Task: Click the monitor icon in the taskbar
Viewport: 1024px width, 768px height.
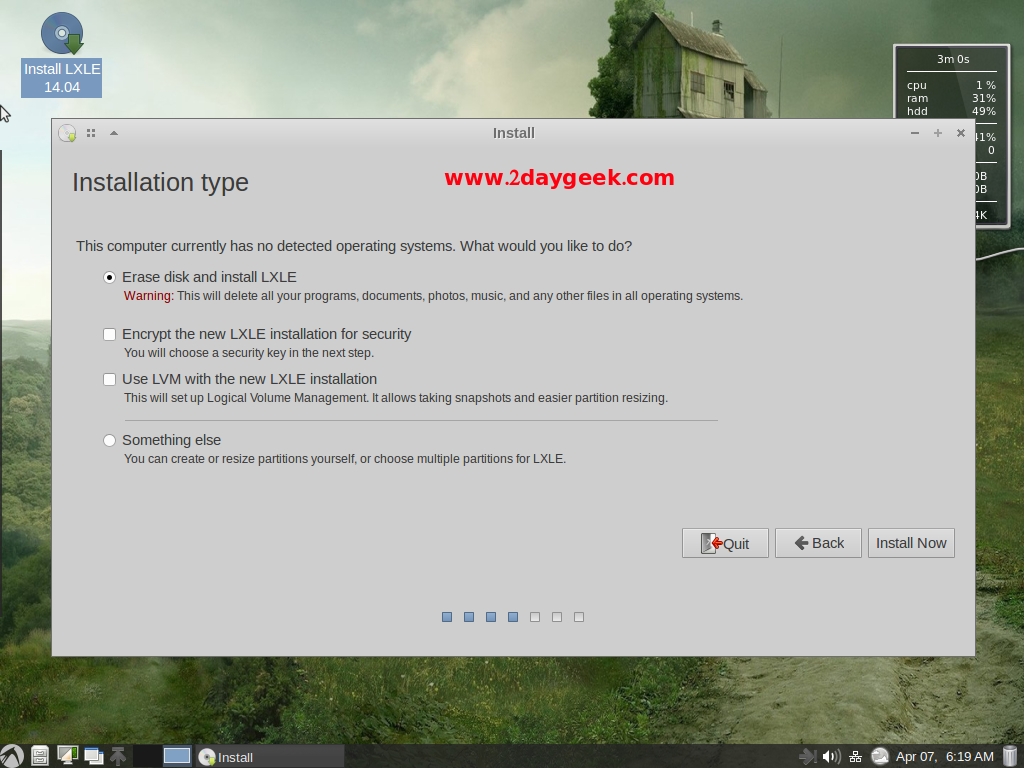Action: 67,756
